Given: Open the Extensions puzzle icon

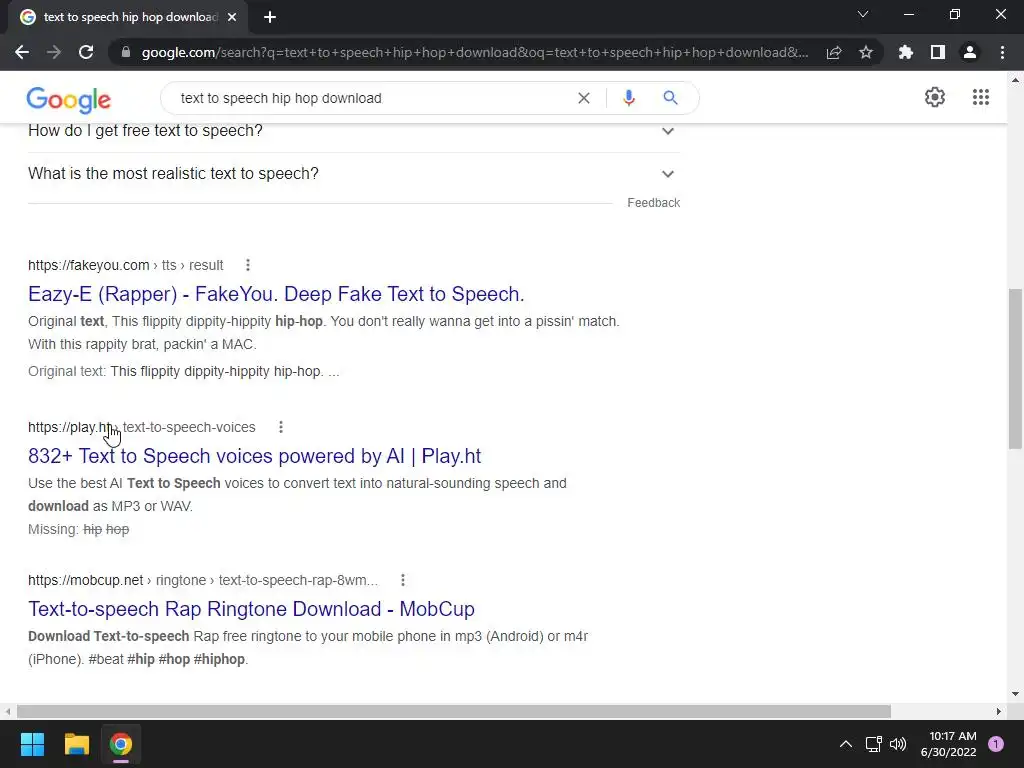Looking at the screenshot, I should click(905, 52).
